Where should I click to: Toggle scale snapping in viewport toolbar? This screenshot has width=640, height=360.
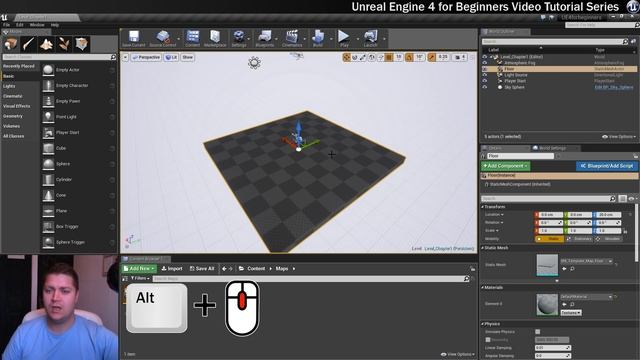click(431, 58)
